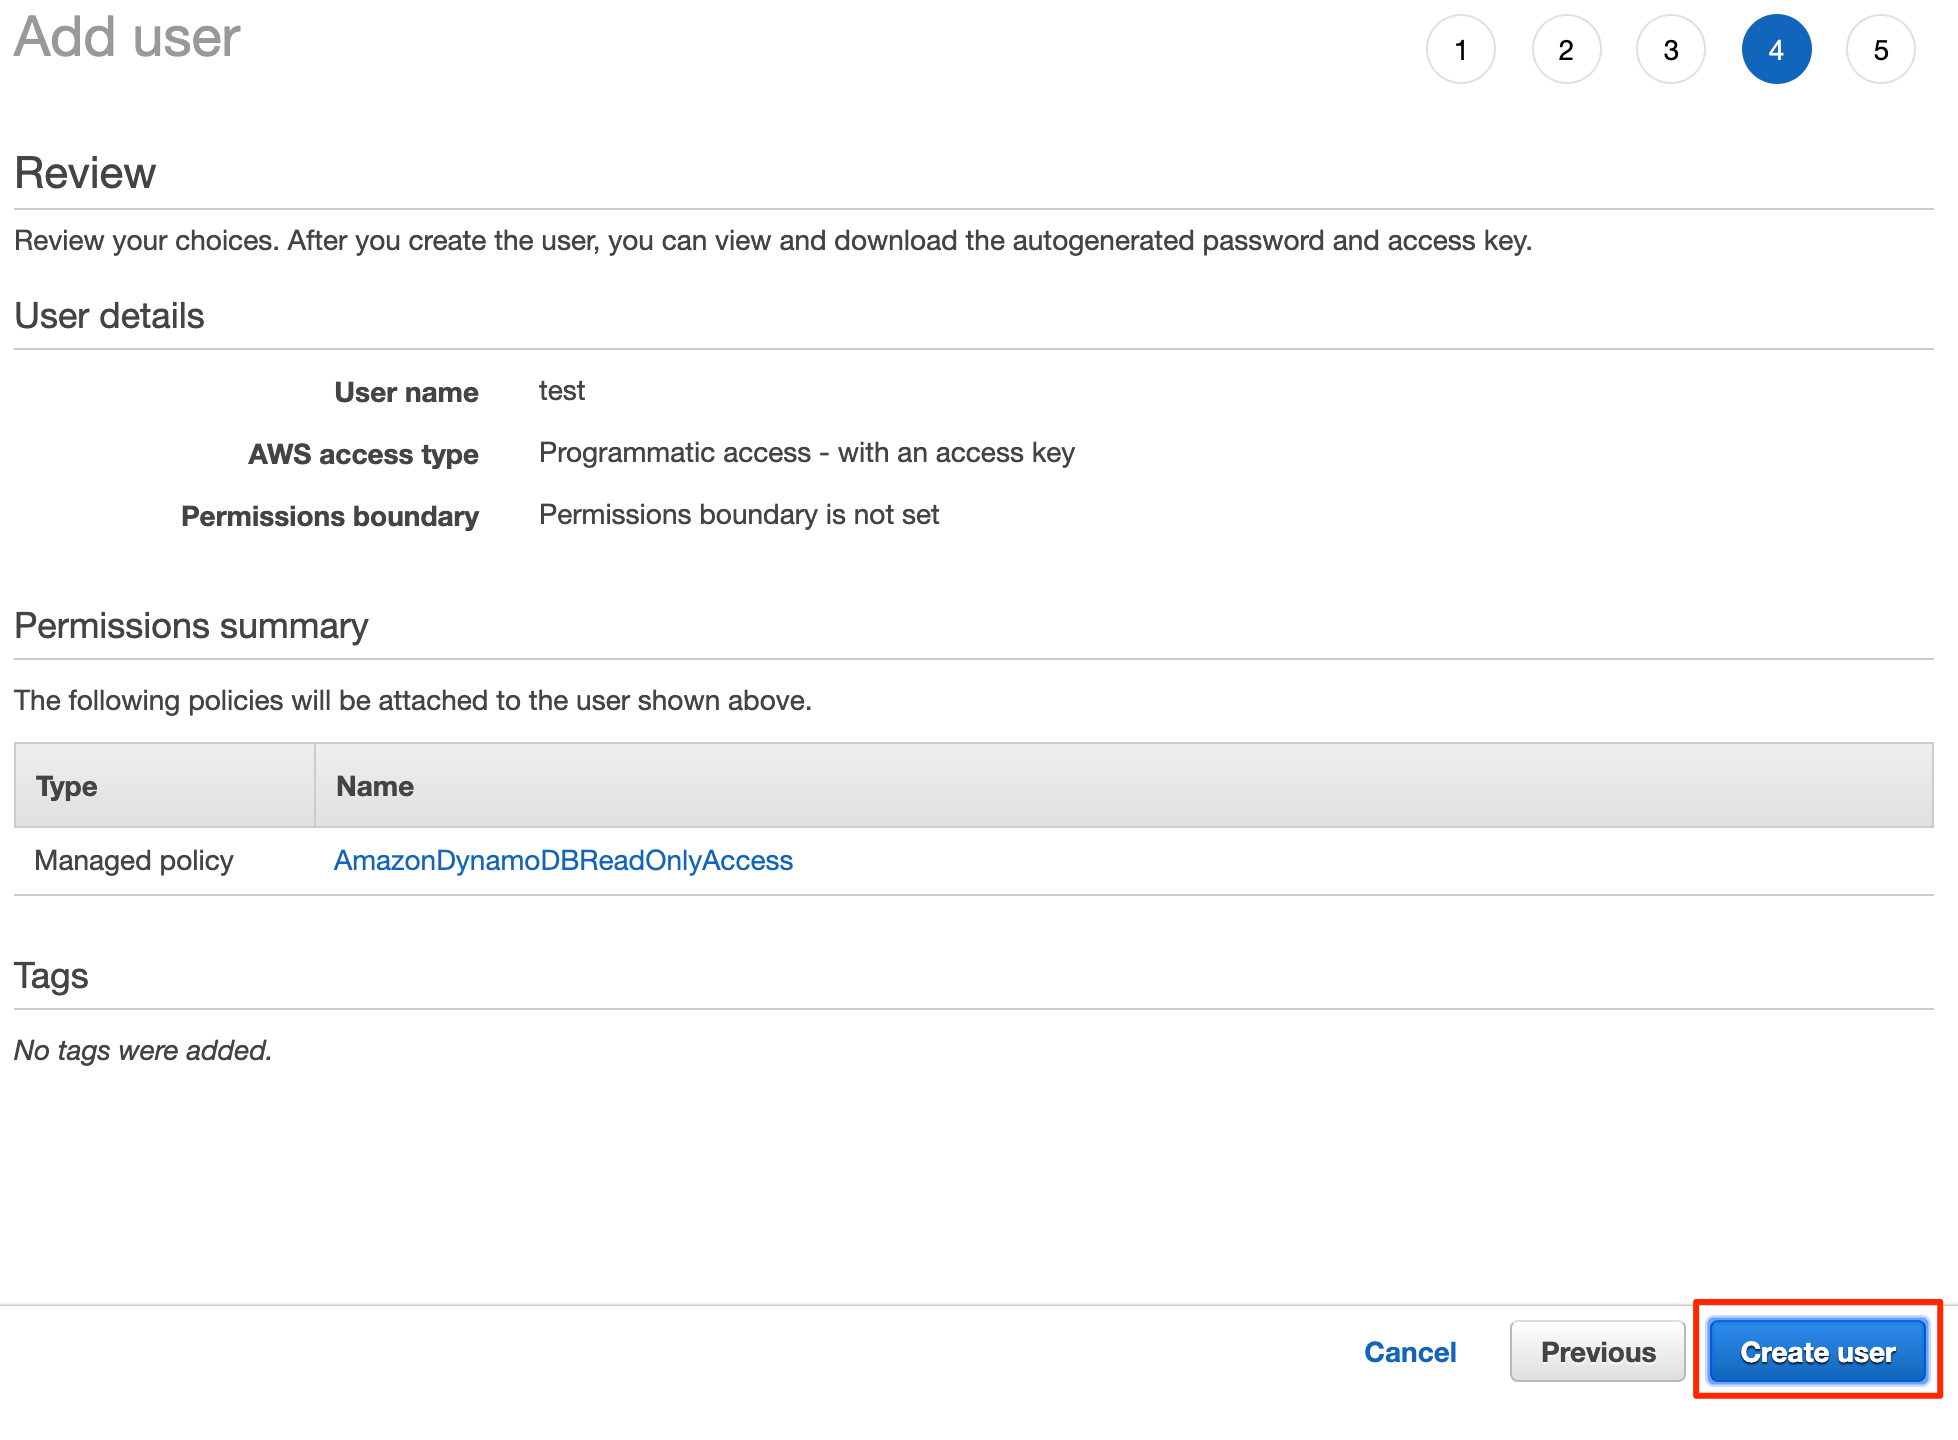Click the Tags section heading

51,976
